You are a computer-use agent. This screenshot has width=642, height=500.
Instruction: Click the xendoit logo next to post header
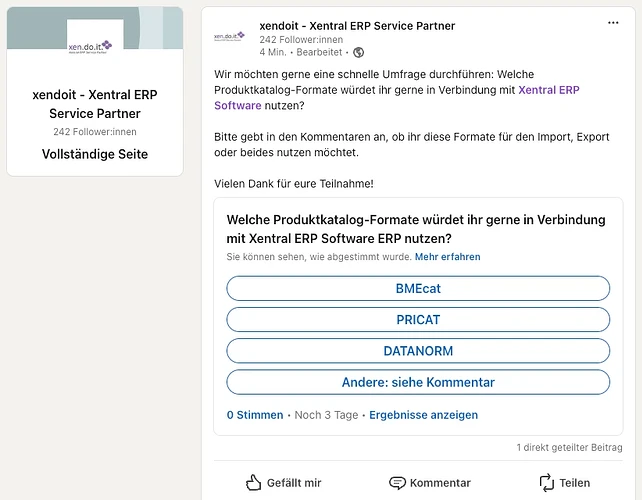click(x=229, y=37)
